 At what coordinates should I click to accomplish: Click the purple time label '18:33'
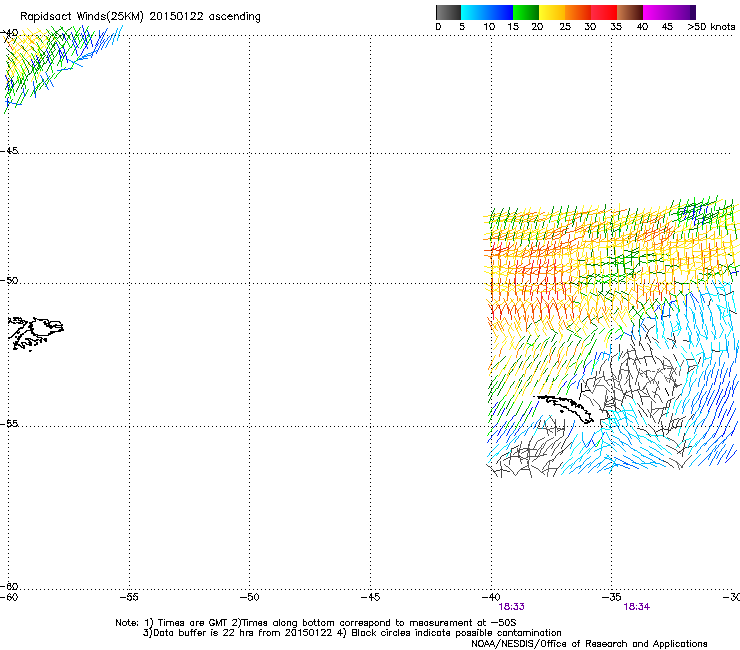[512, 607]
